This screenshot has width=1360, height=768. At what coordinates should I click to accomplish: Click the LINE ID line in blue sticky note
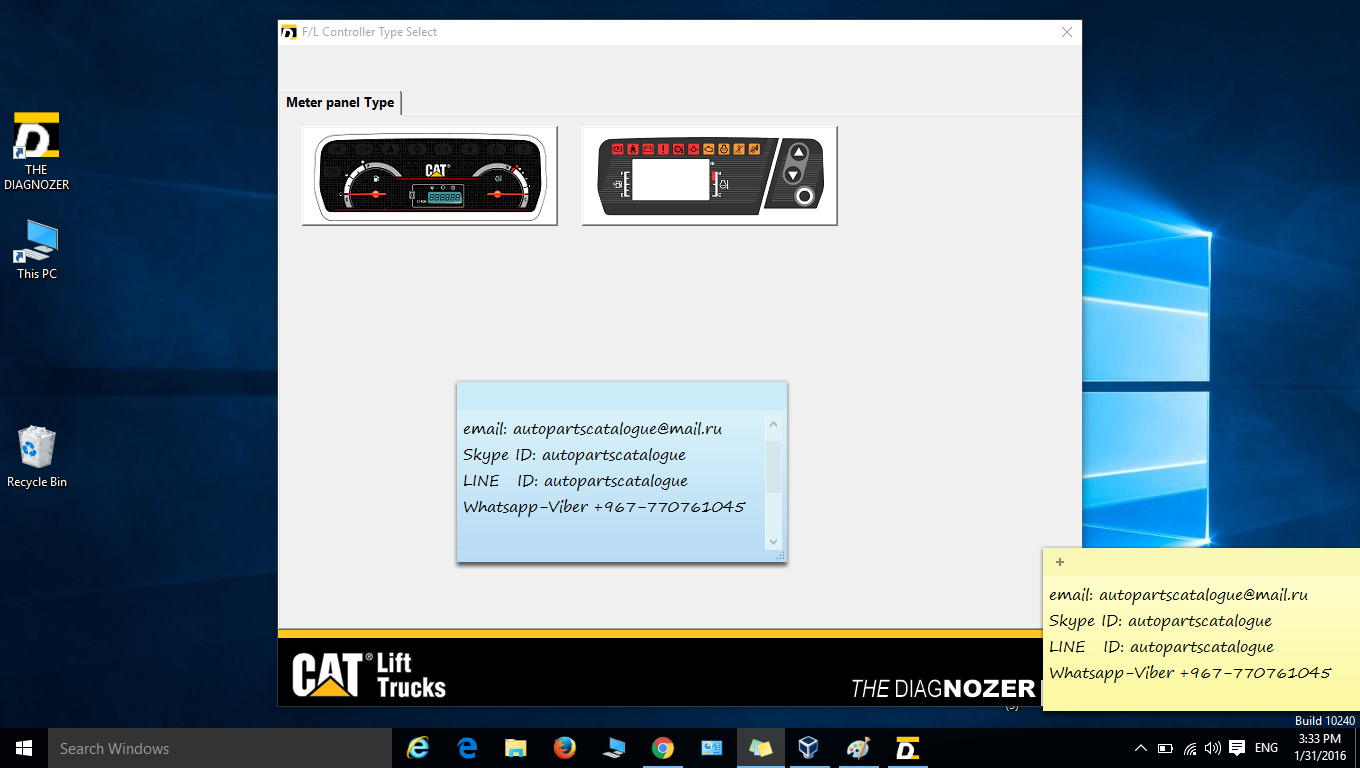(x=575, y=481)
